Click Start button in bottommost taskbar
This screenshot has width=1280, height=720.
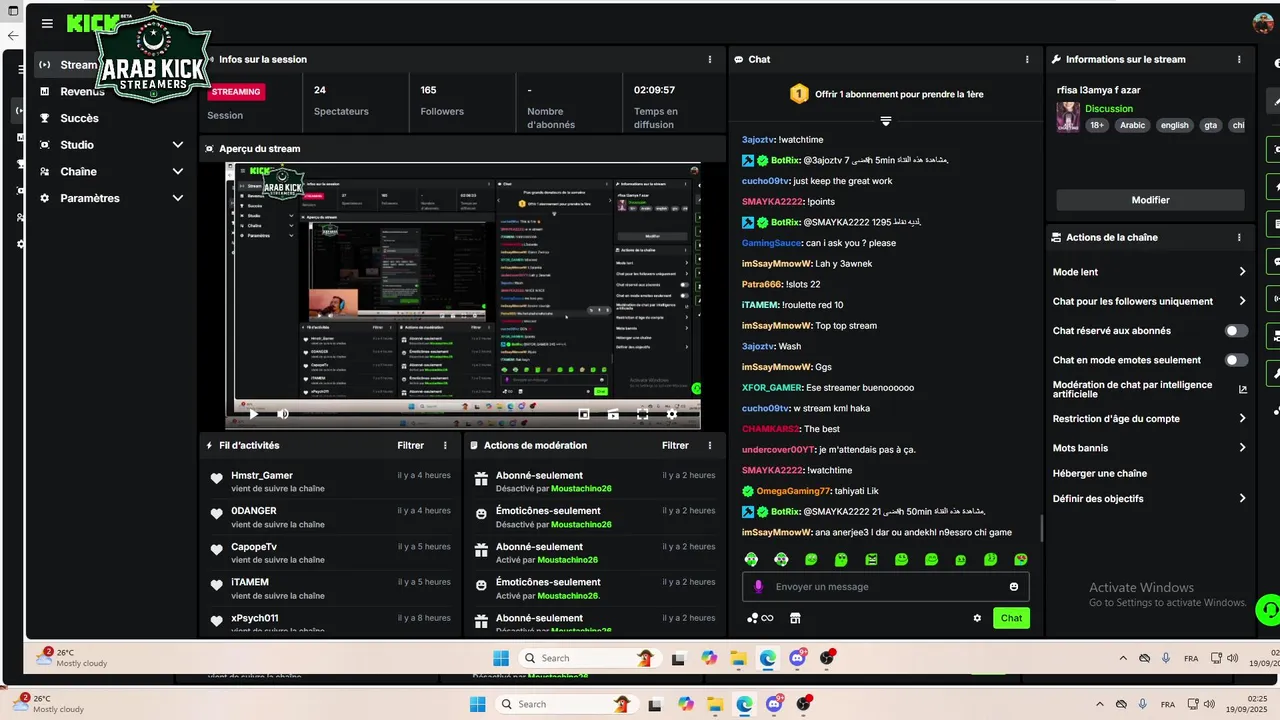pyautogui.click(x=477, y=704)
